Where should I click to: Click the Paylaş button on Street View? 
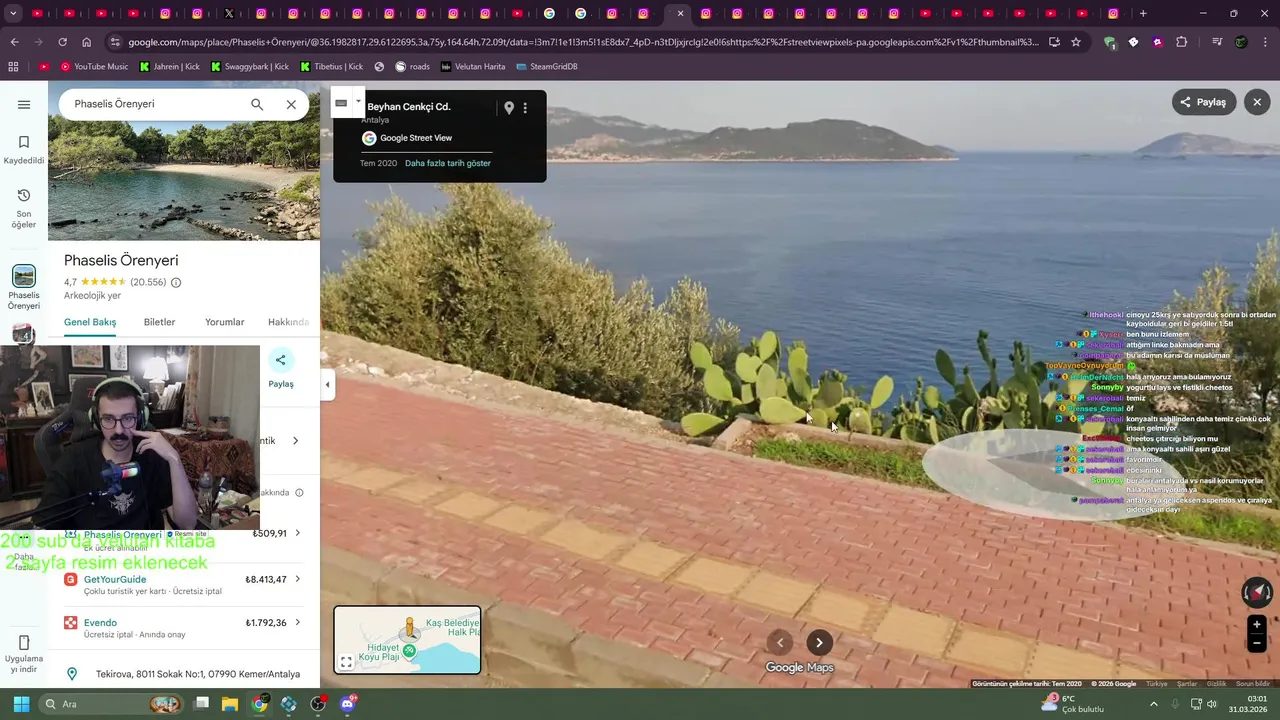[1203, 102]
